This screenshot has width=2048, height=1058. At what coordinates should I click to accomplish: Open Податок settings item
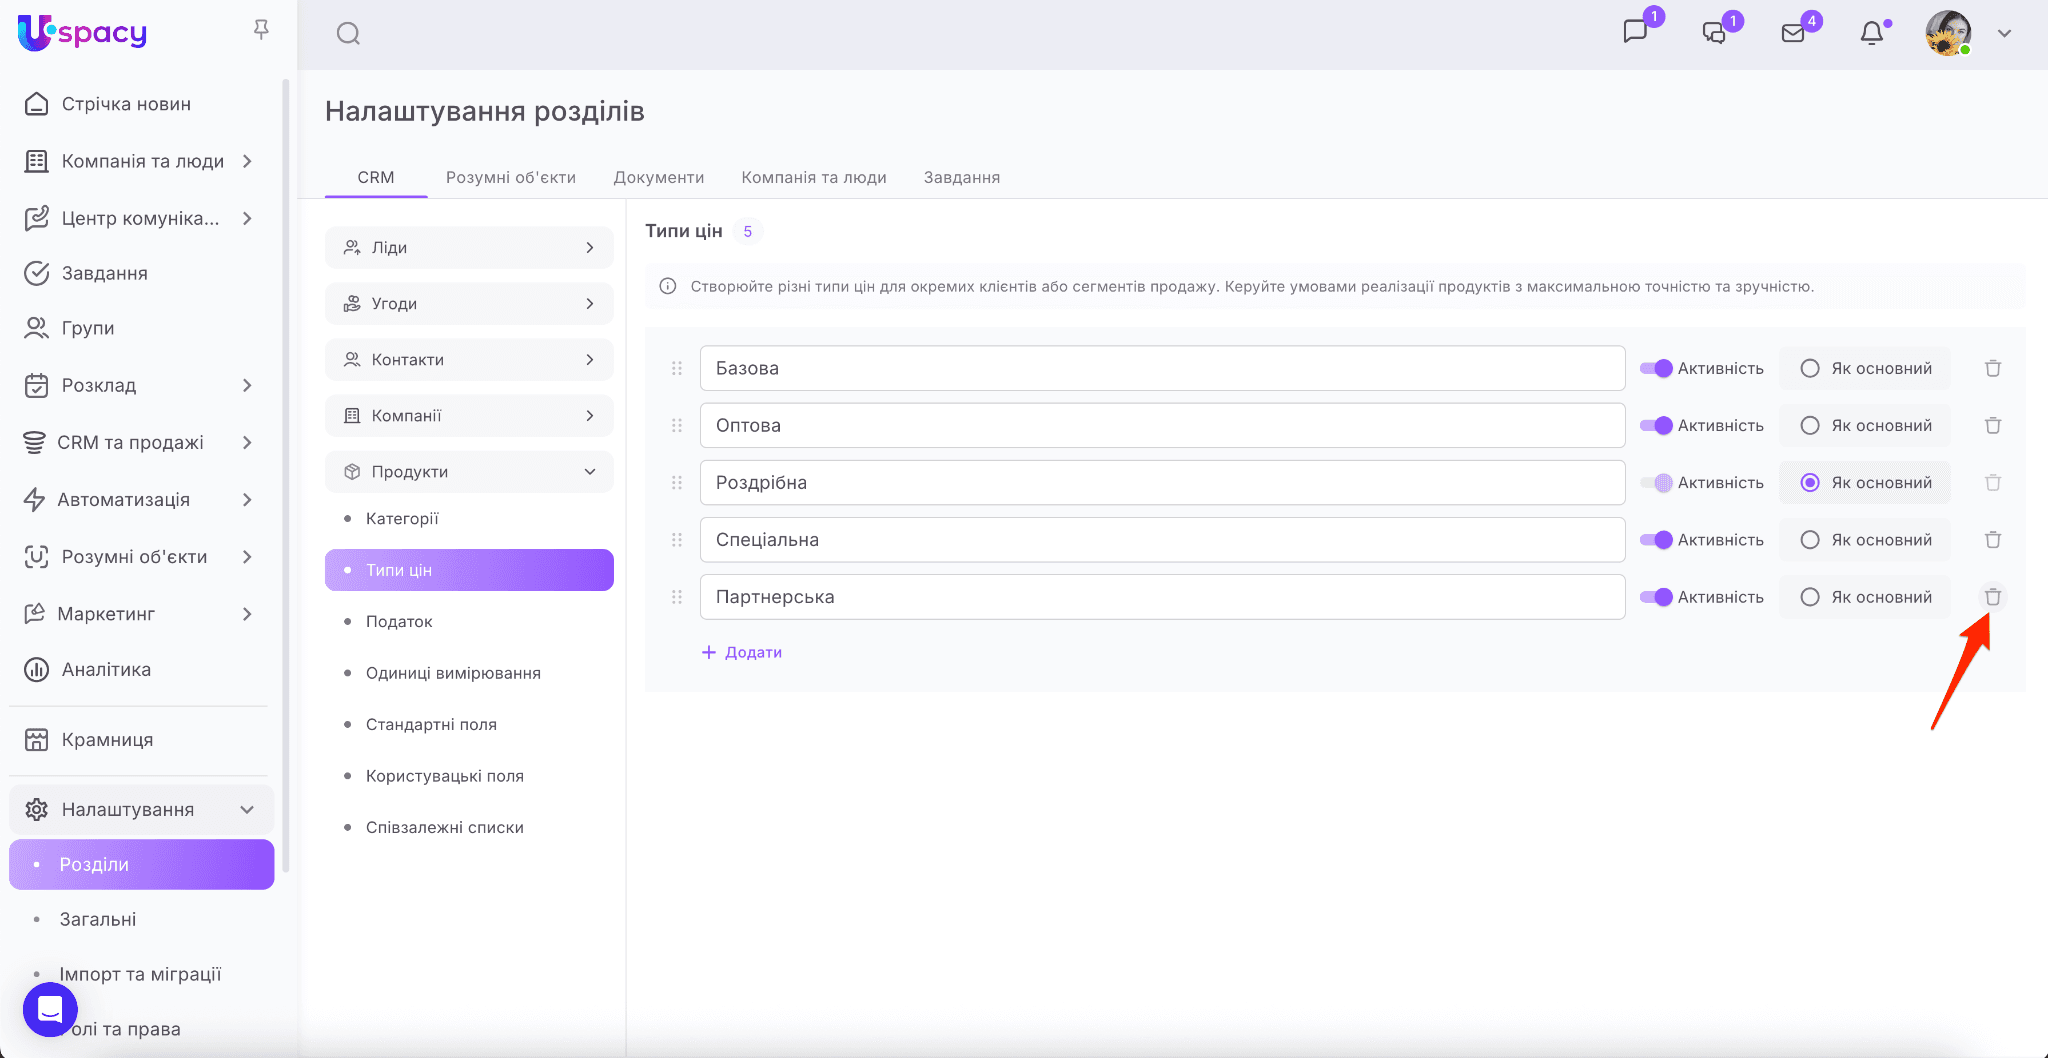(x=399, y=622)
